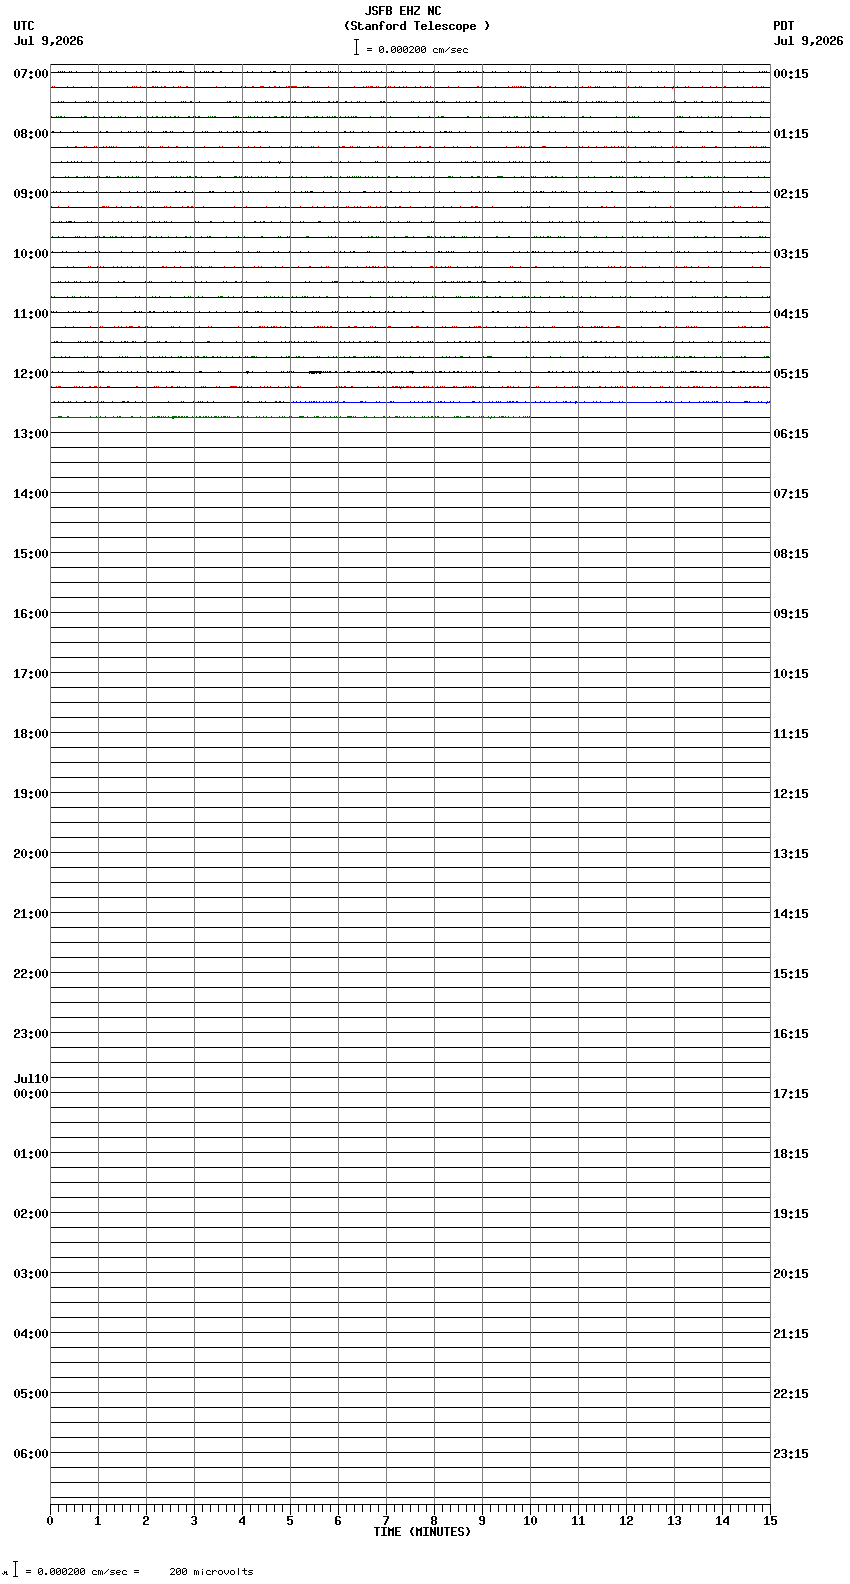
Task: Click the '08:15' PDT row label
Action: pyautogui.click(x=791, y=554)
